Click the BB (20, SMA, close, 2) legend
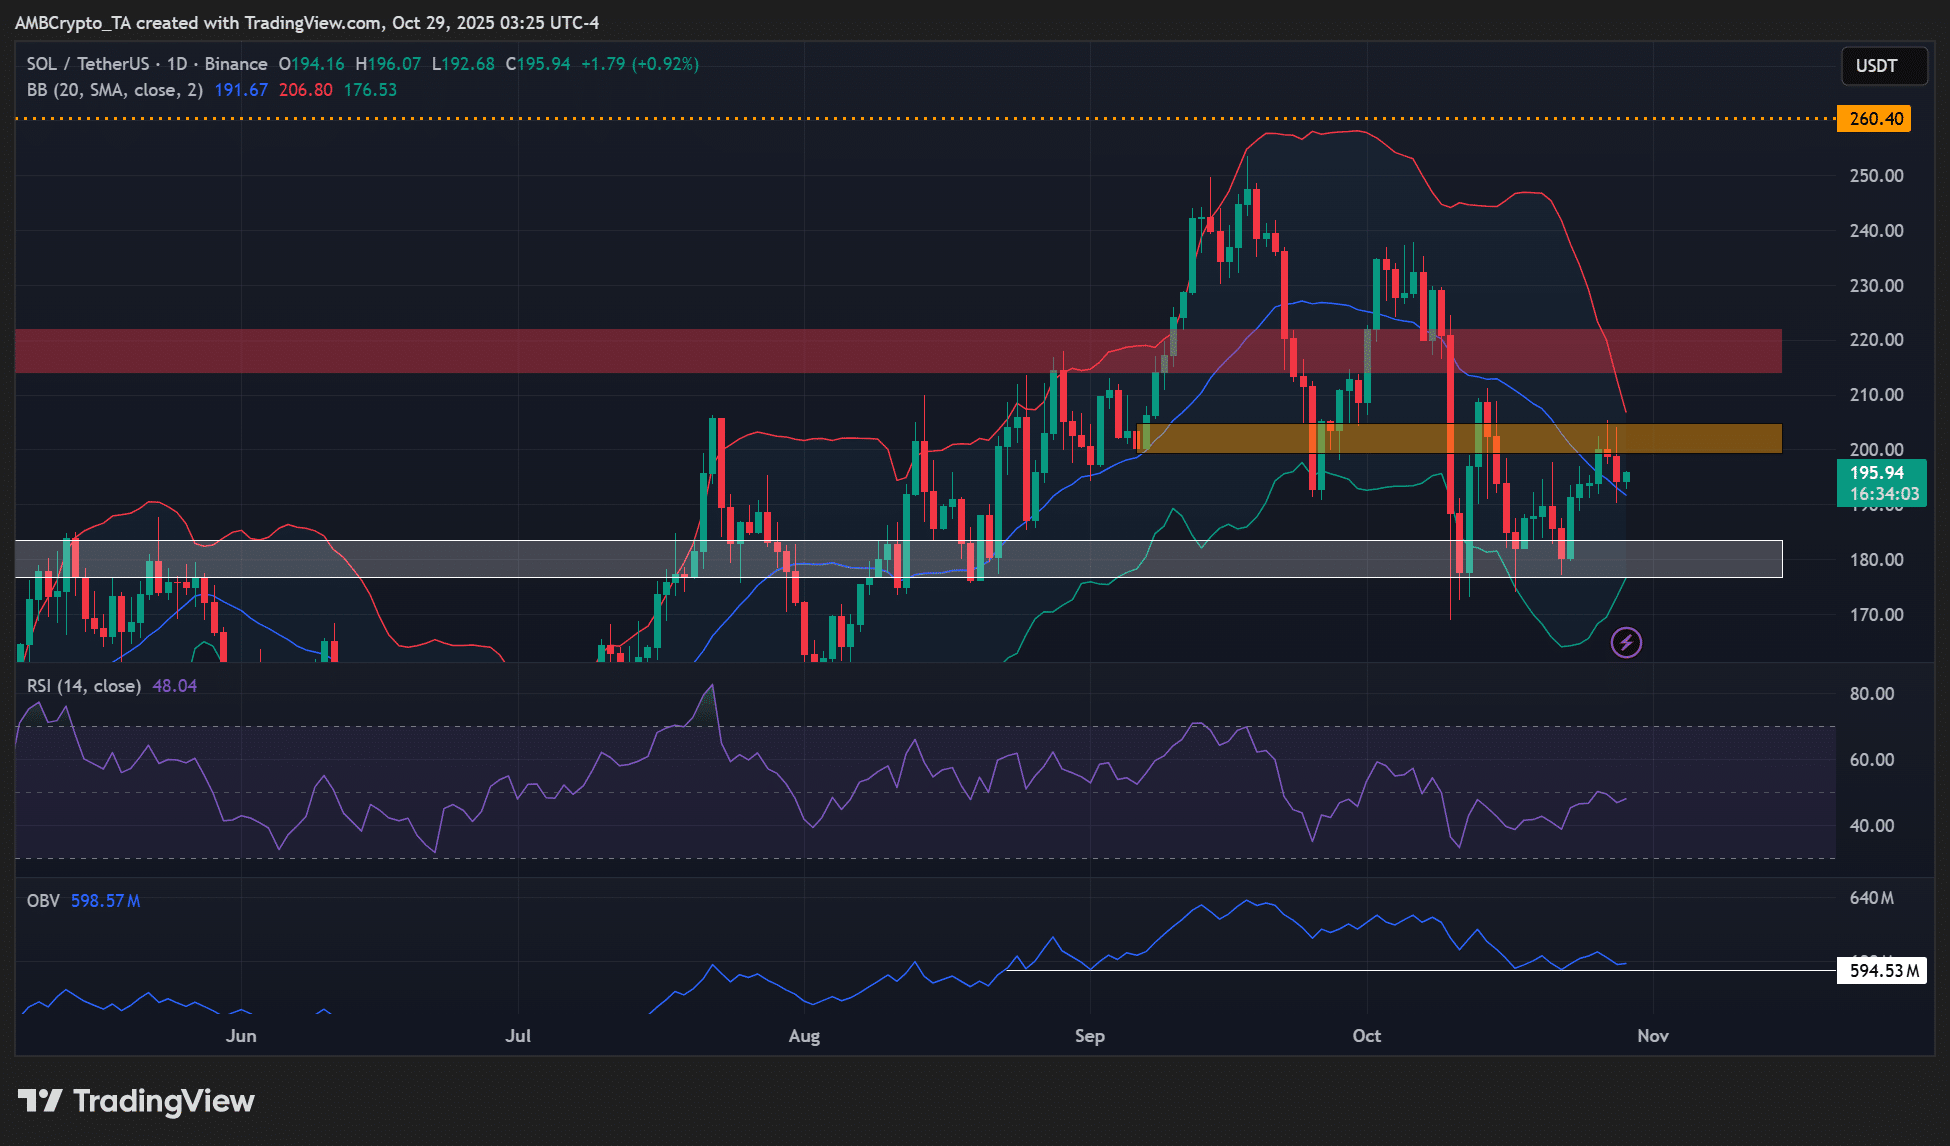Viewport: 1950px width, 1146px height. click(x=114, y=90)
